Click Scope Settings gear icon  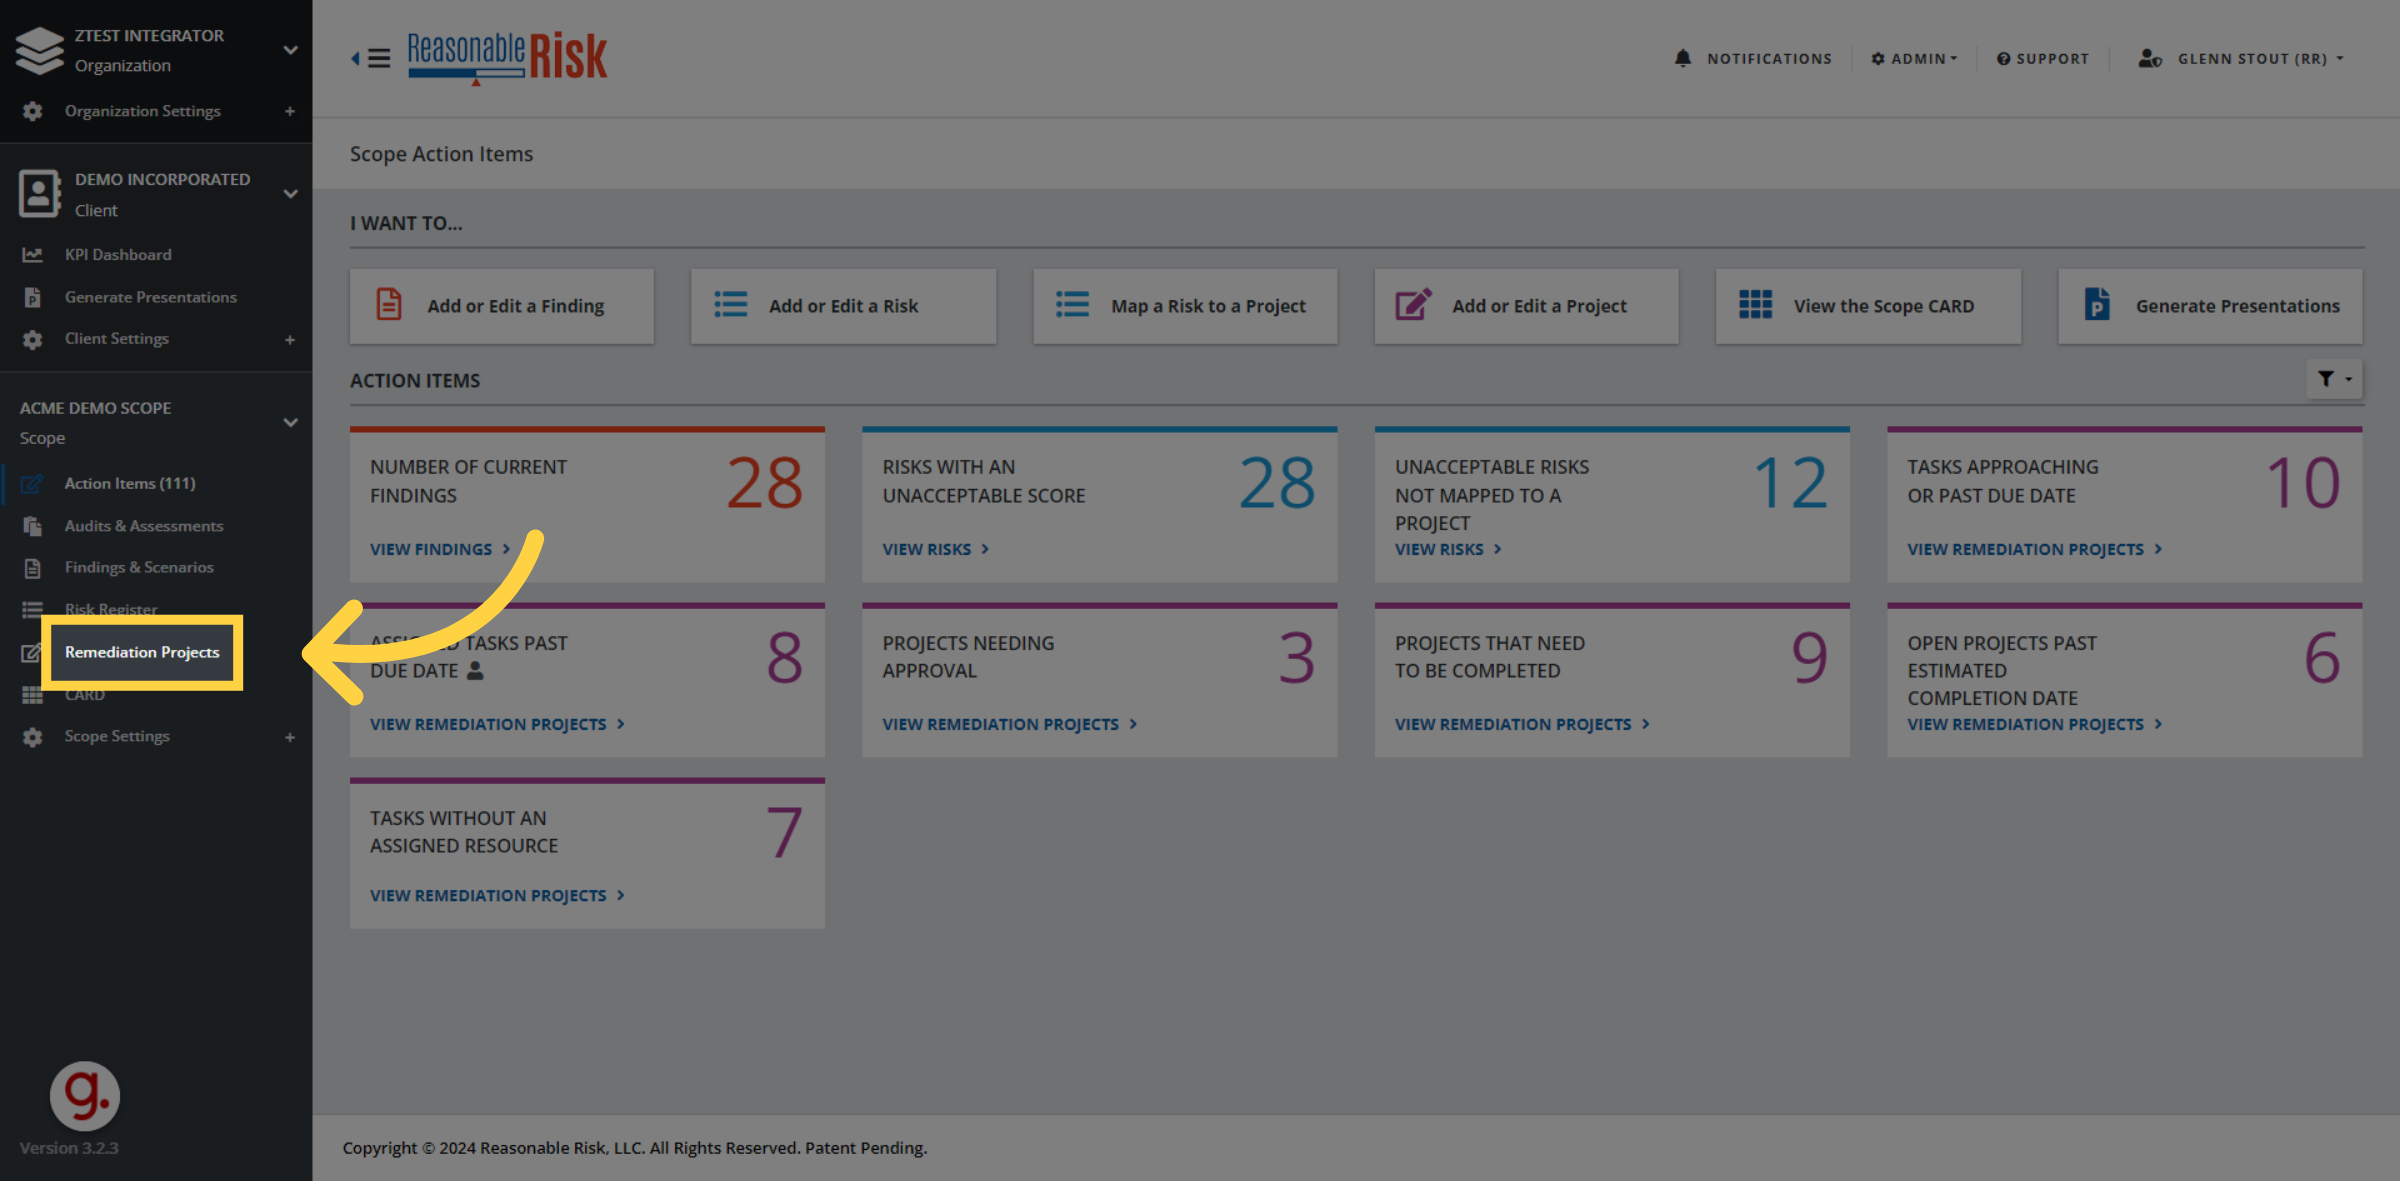[33, 737]
